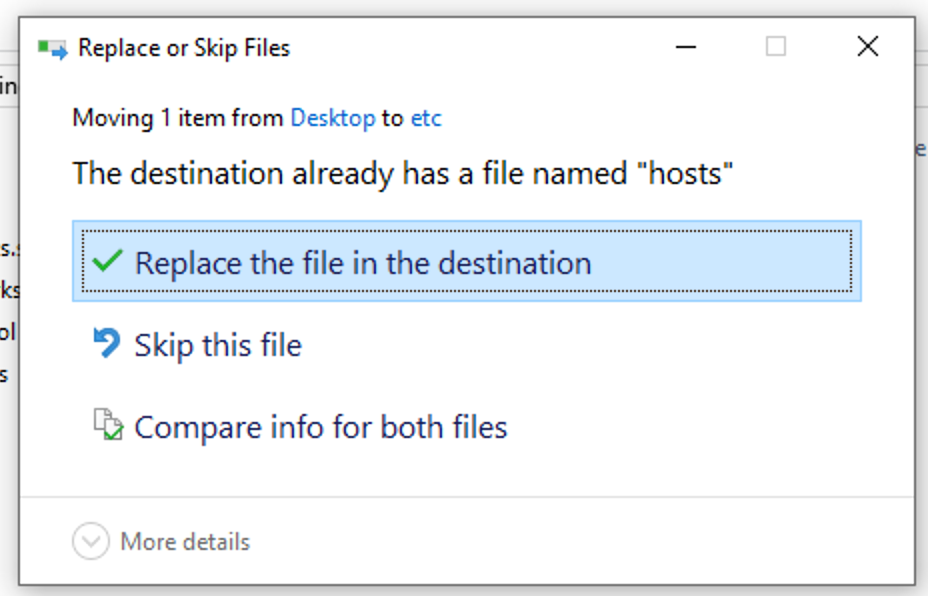Click the "Replace or Skip Files" title text
928x596 pixels.
tap(184, 48)
